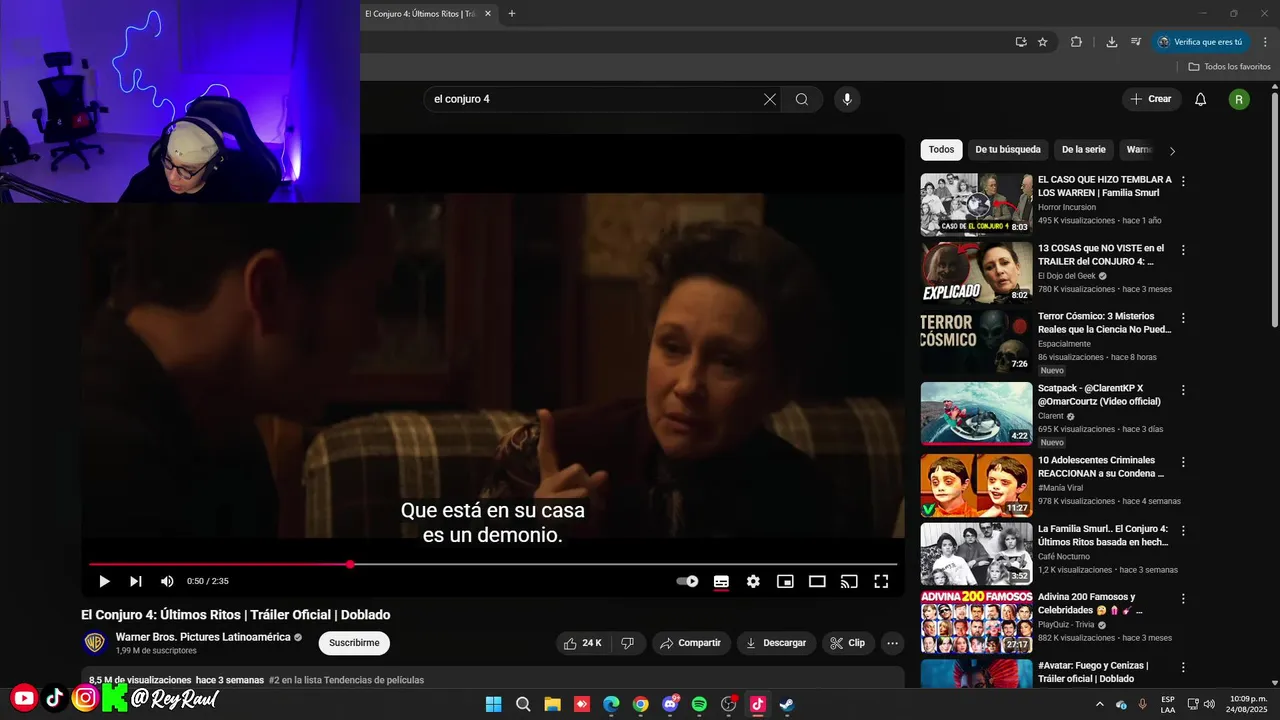The image size is (1280, 720).
Task: Skip to next video in player
Action: click(x=136, y=581)
